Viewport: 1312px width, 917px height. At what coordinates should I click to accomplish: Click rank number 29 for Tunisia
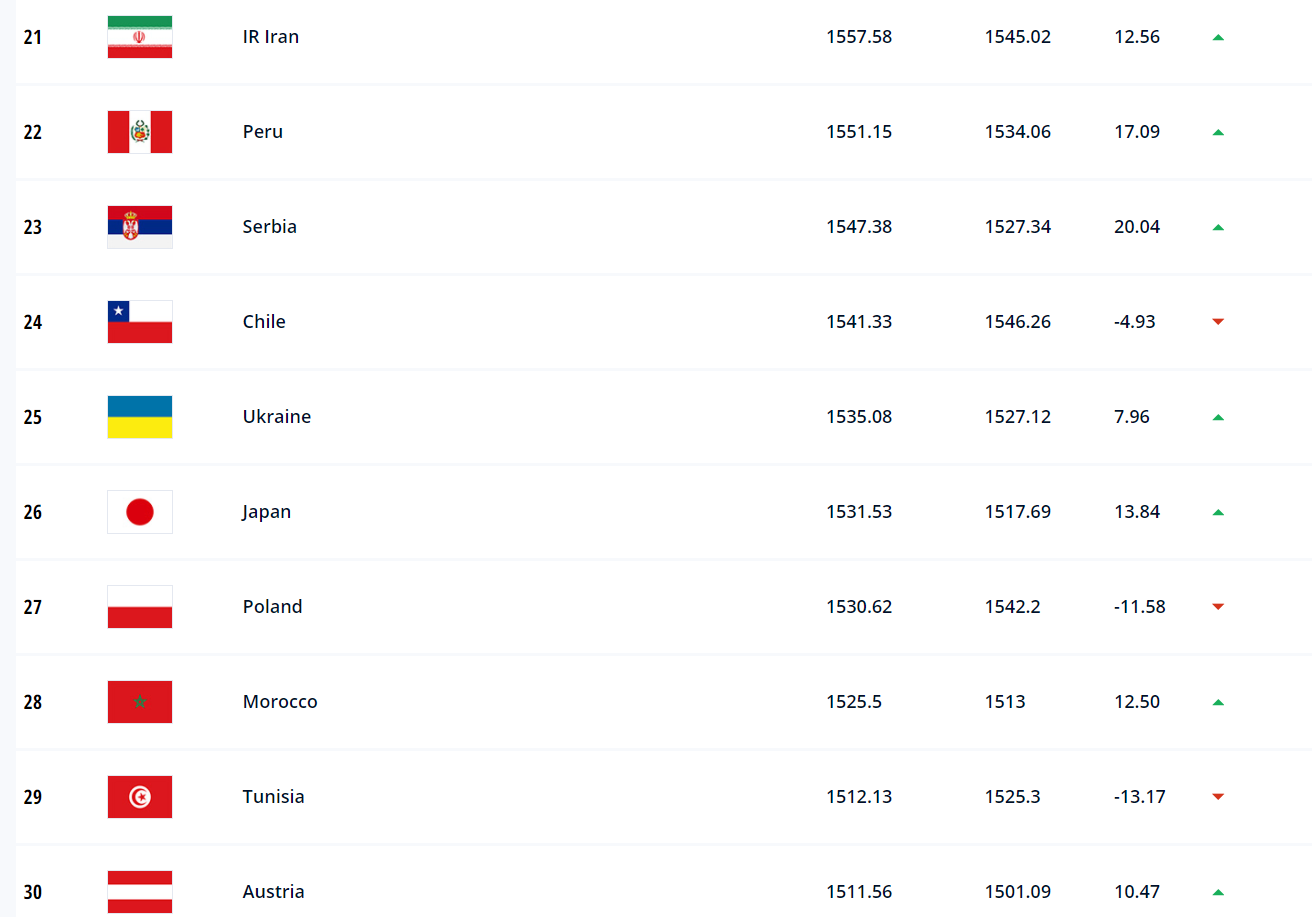click(x=33, y=797)
